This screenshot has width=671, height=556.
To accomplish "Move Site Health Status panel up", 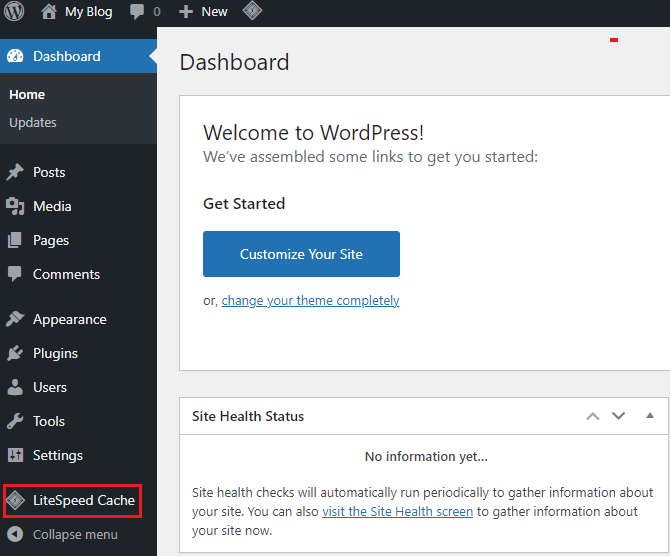I will coord(593,416).
